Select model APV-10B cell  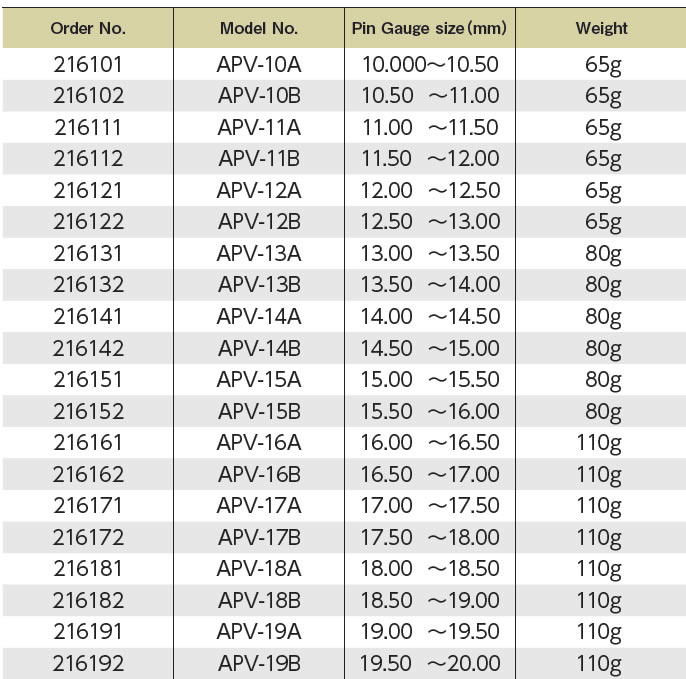click(x=259, y=96)
